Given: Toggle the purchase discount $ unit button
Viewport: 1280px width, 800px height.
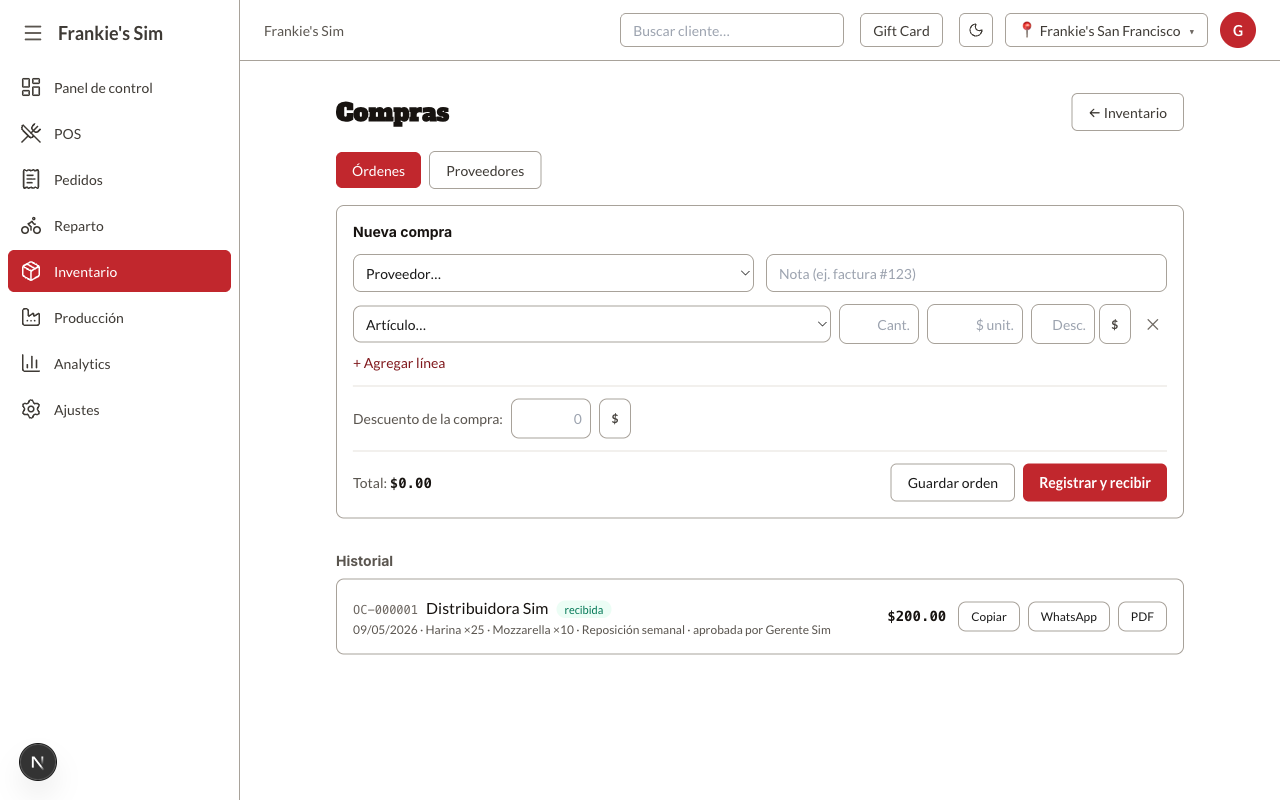Looking at the screenshot, I should point(615,419).
